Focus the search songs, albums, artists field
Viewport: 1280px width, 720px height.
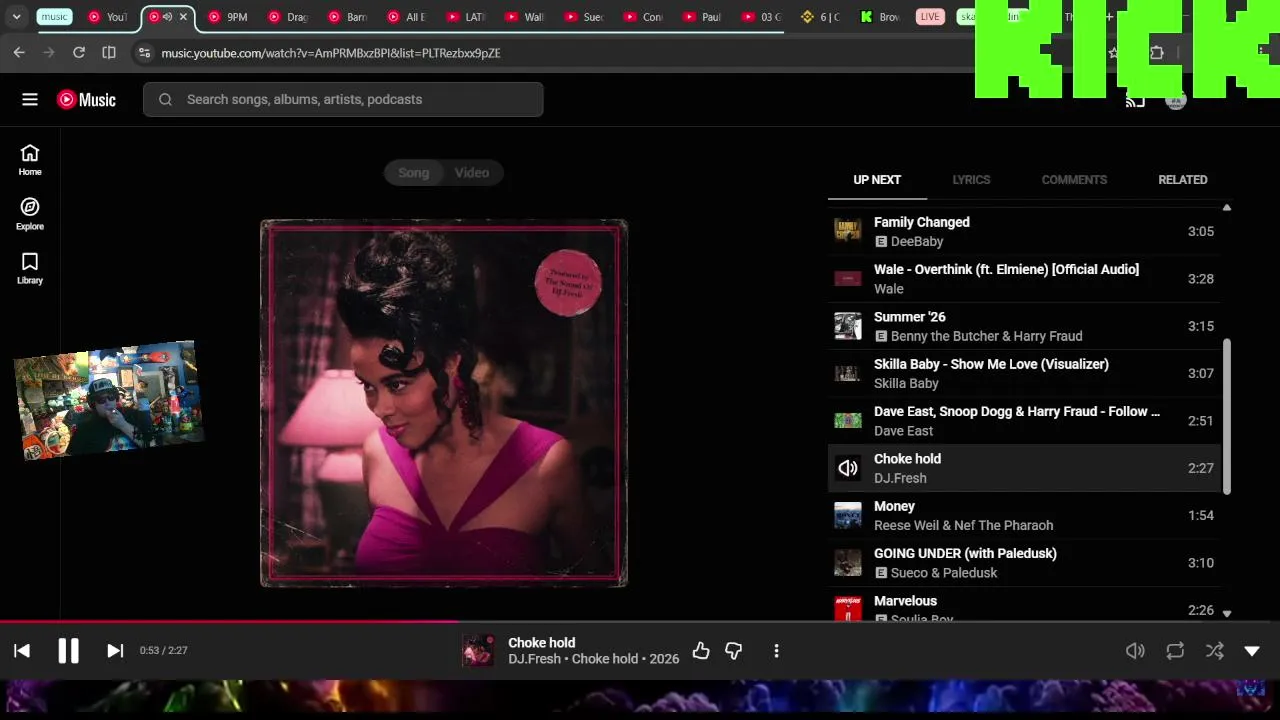(343, 99)
